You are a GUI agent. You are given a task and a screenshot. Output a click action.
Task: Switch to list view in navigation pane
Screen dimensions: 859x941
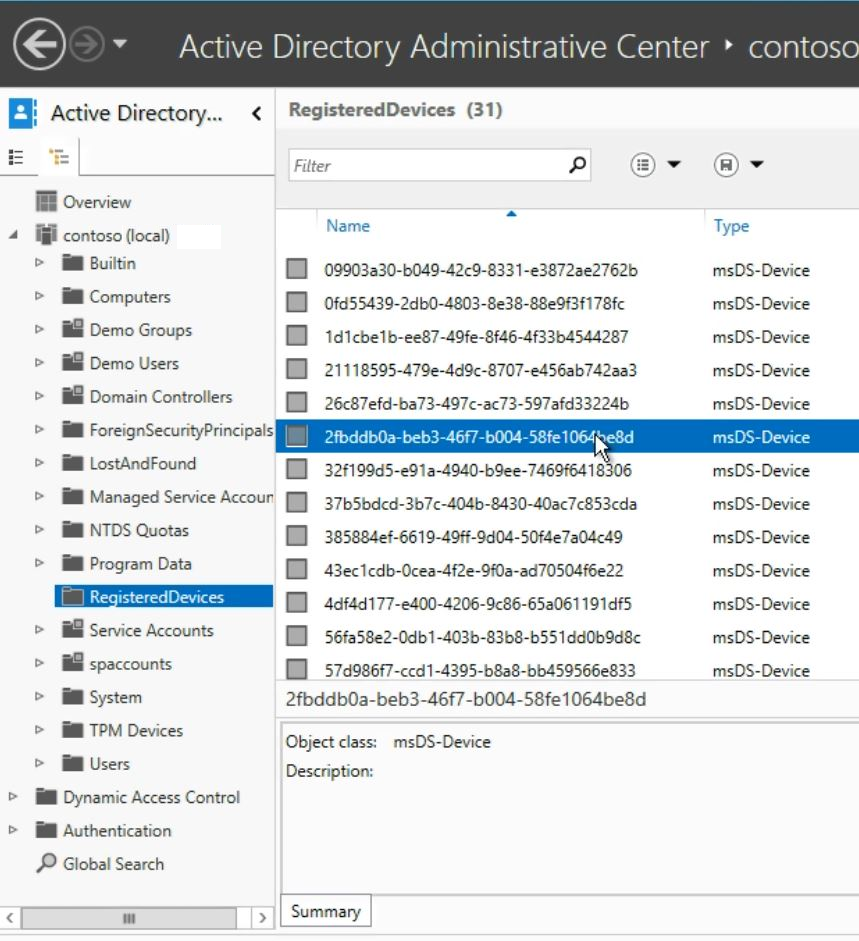point(16,157)
